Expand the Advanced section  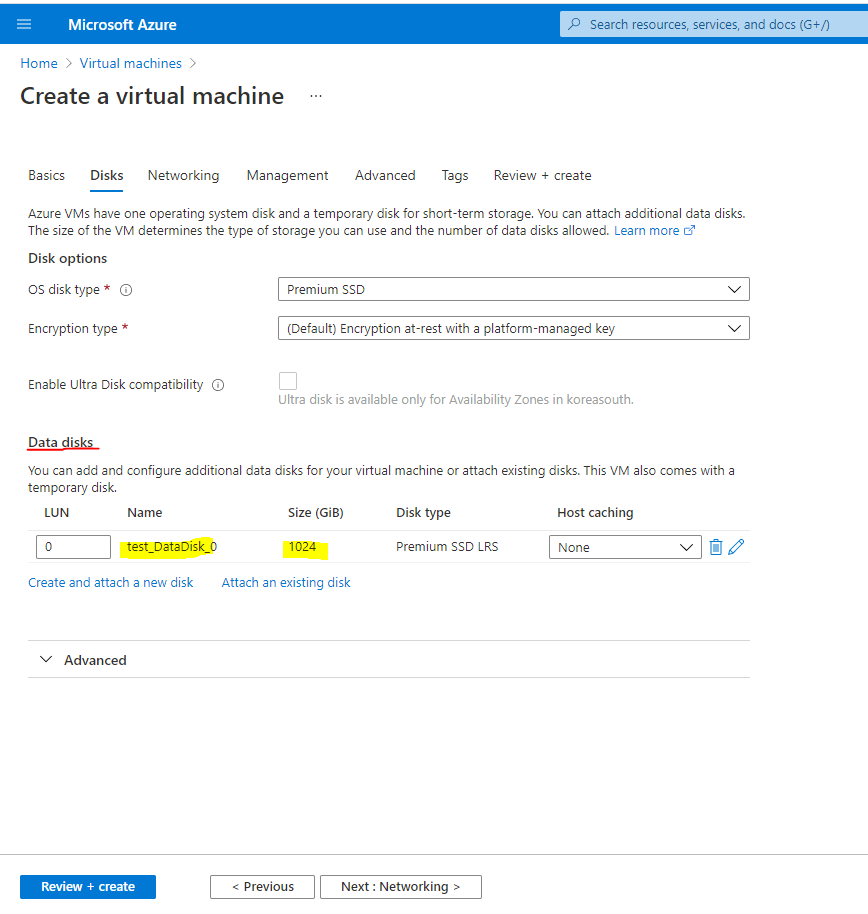pyautogui.click(x=83, y=660)
